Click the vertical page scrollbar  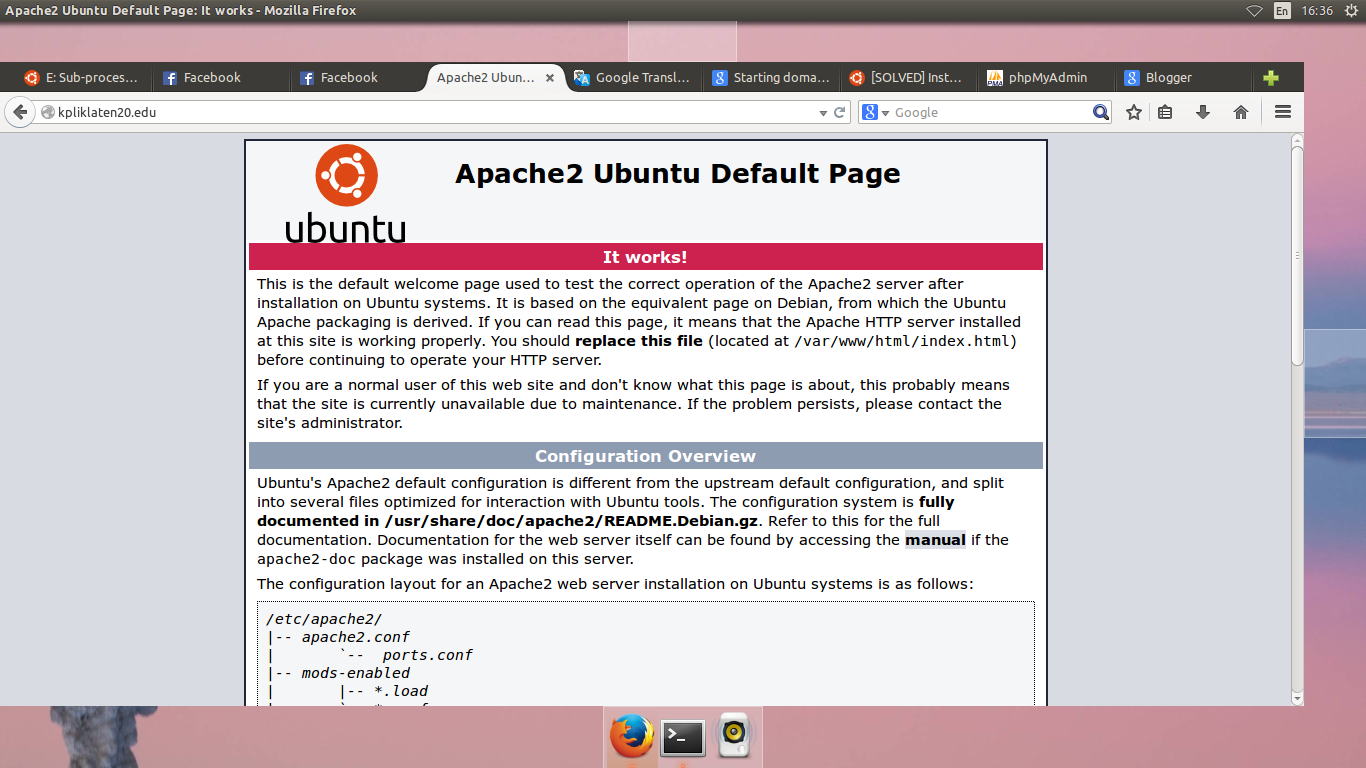1297,254
